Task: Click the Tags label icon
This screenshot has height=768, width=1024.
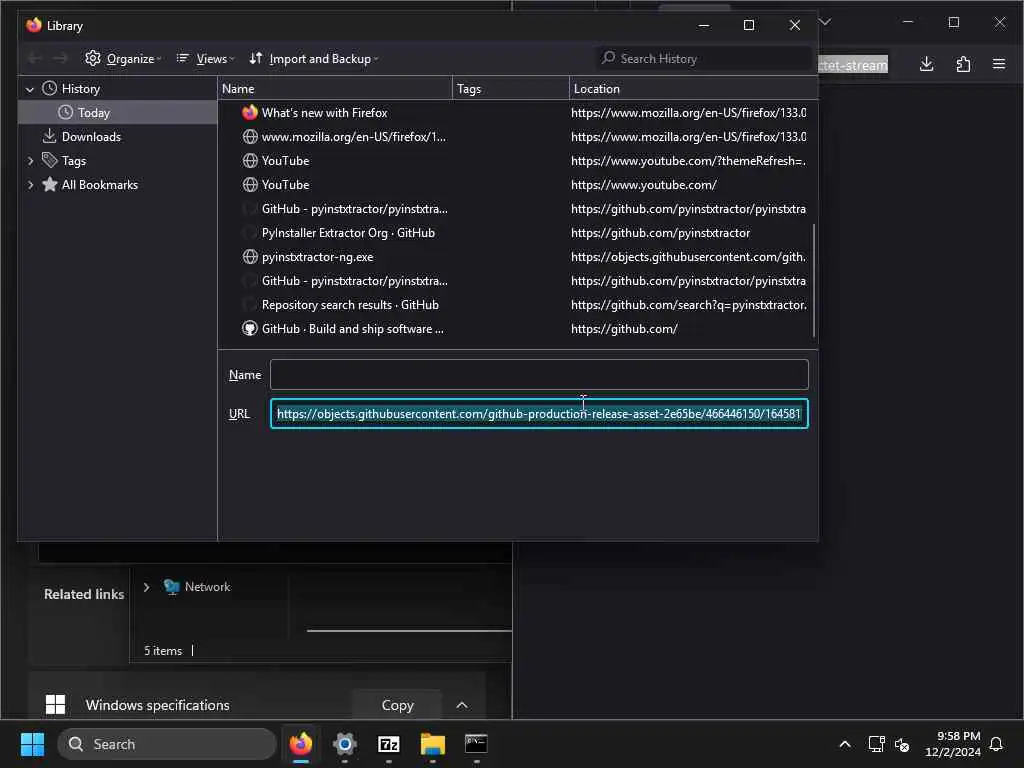Action: (50, 160)
